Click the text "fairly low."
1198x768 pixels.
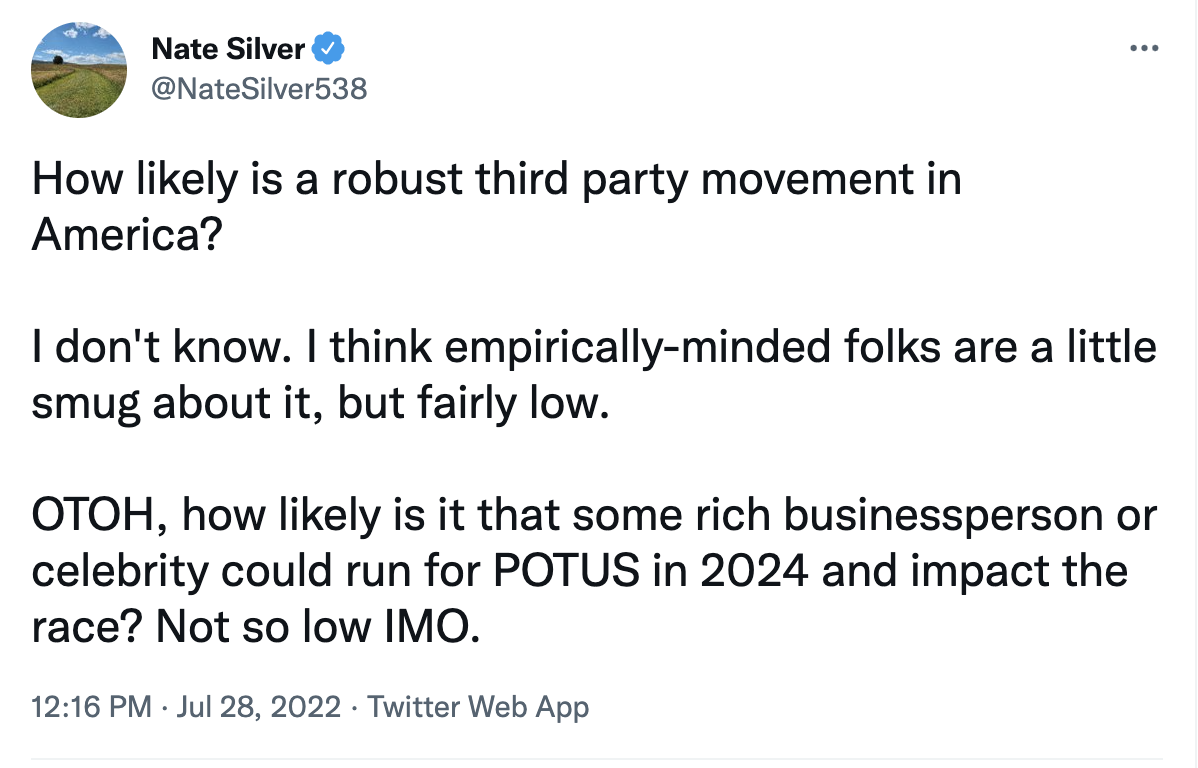(x=513, y=404)
